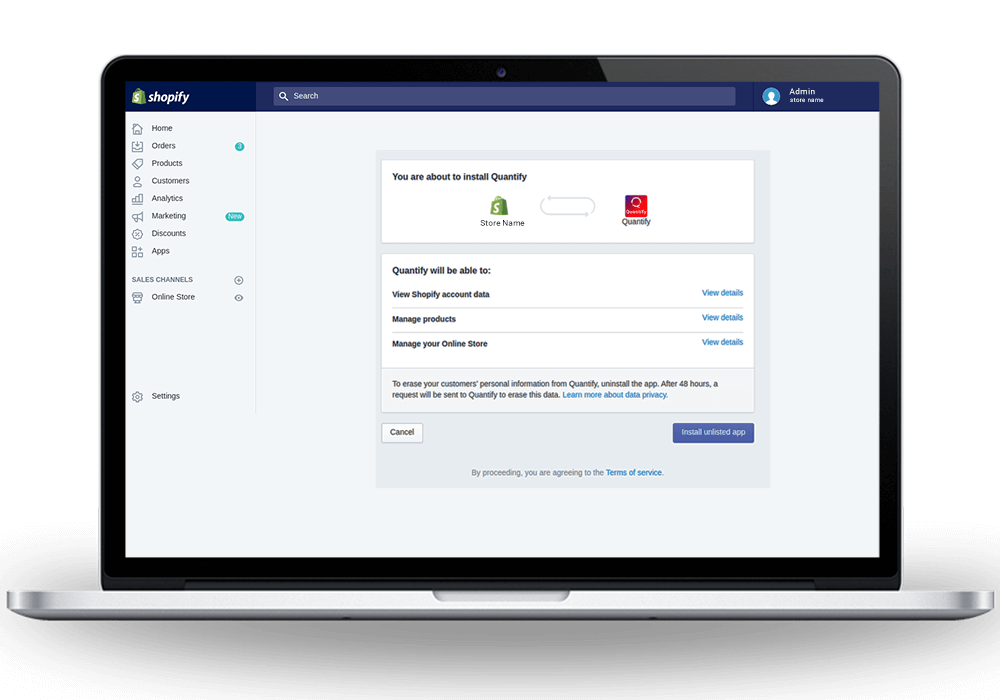View the Online Store with eye icon

tap(239, 298)
